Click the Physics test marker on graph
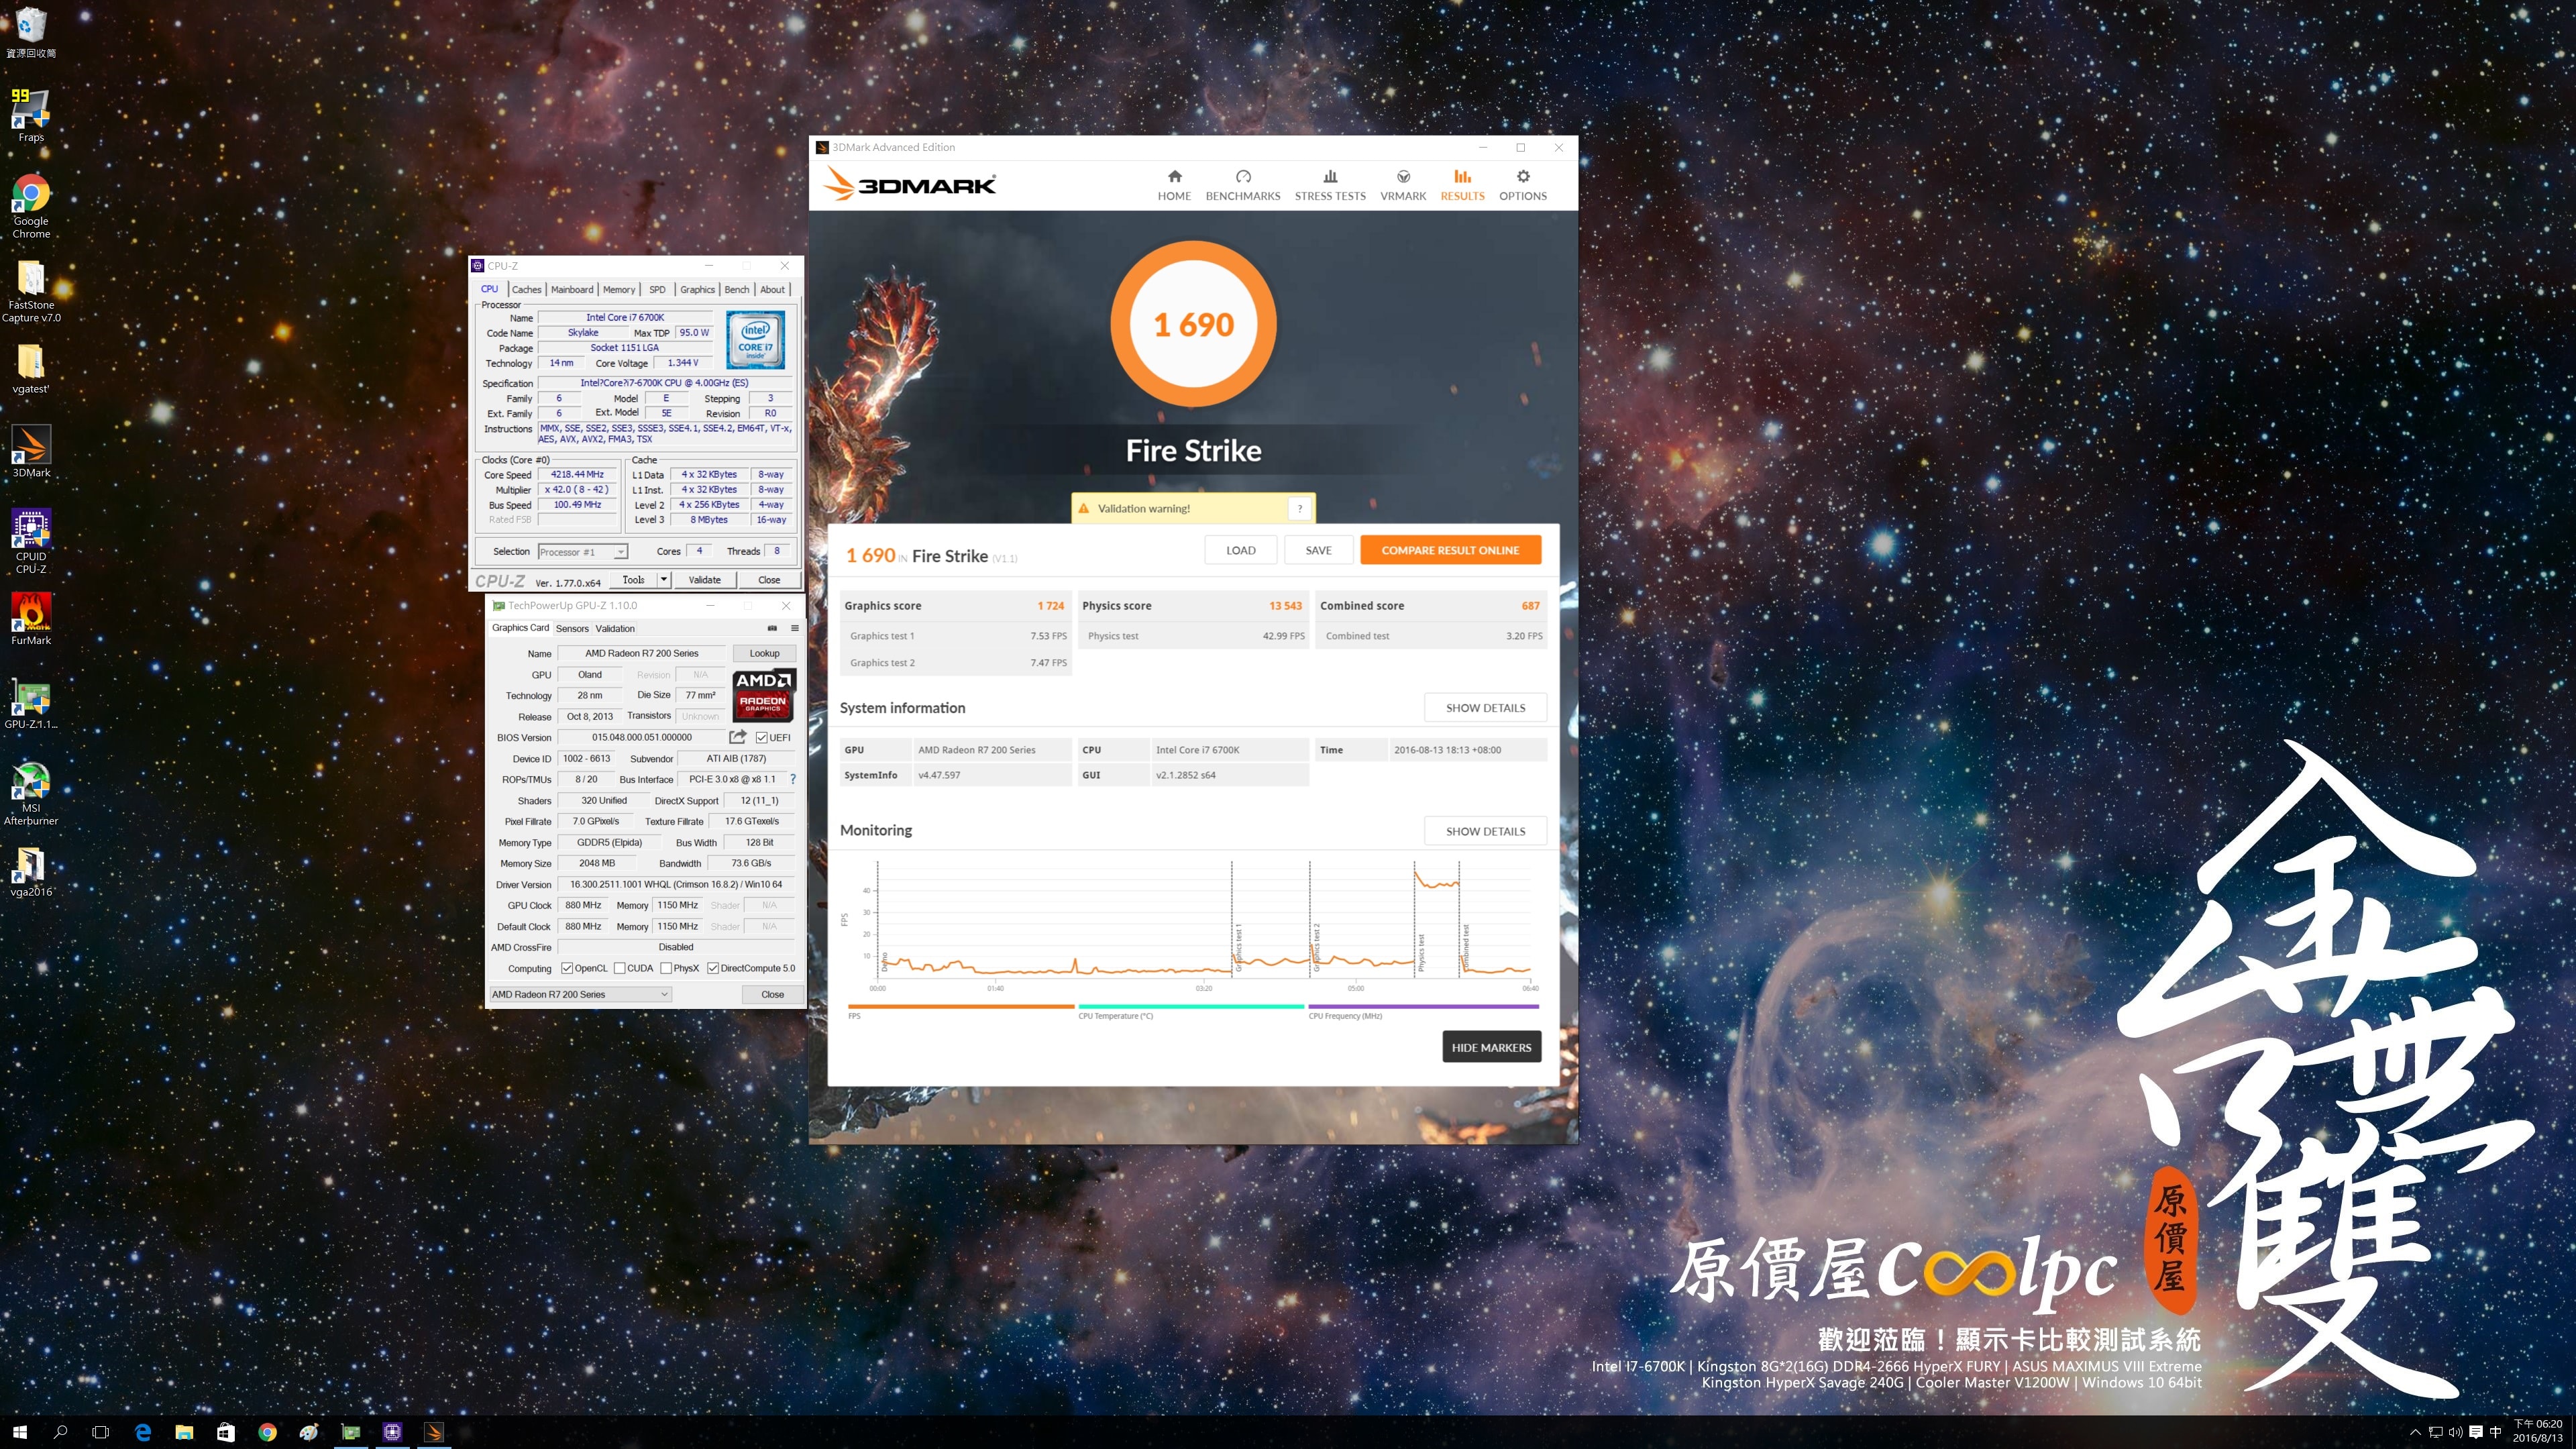2576x1449 pixels. point(1421,952)
